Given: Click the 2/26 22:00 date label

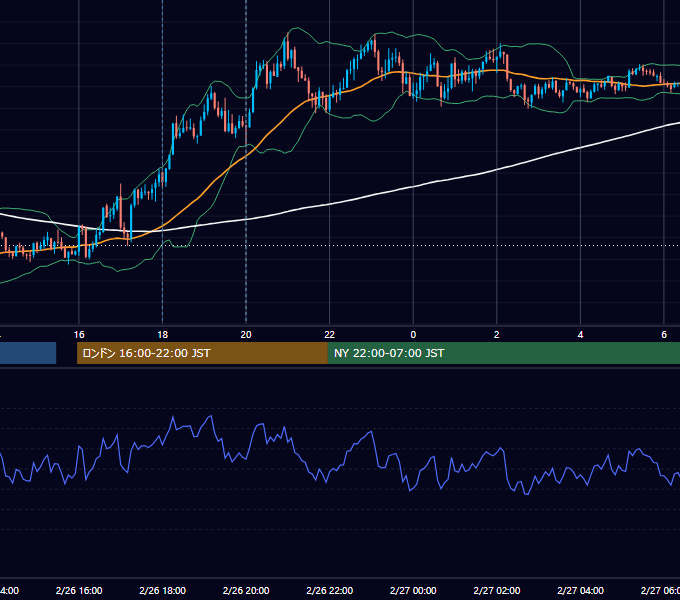Looking at the screenshot, I should click(330, 590).
